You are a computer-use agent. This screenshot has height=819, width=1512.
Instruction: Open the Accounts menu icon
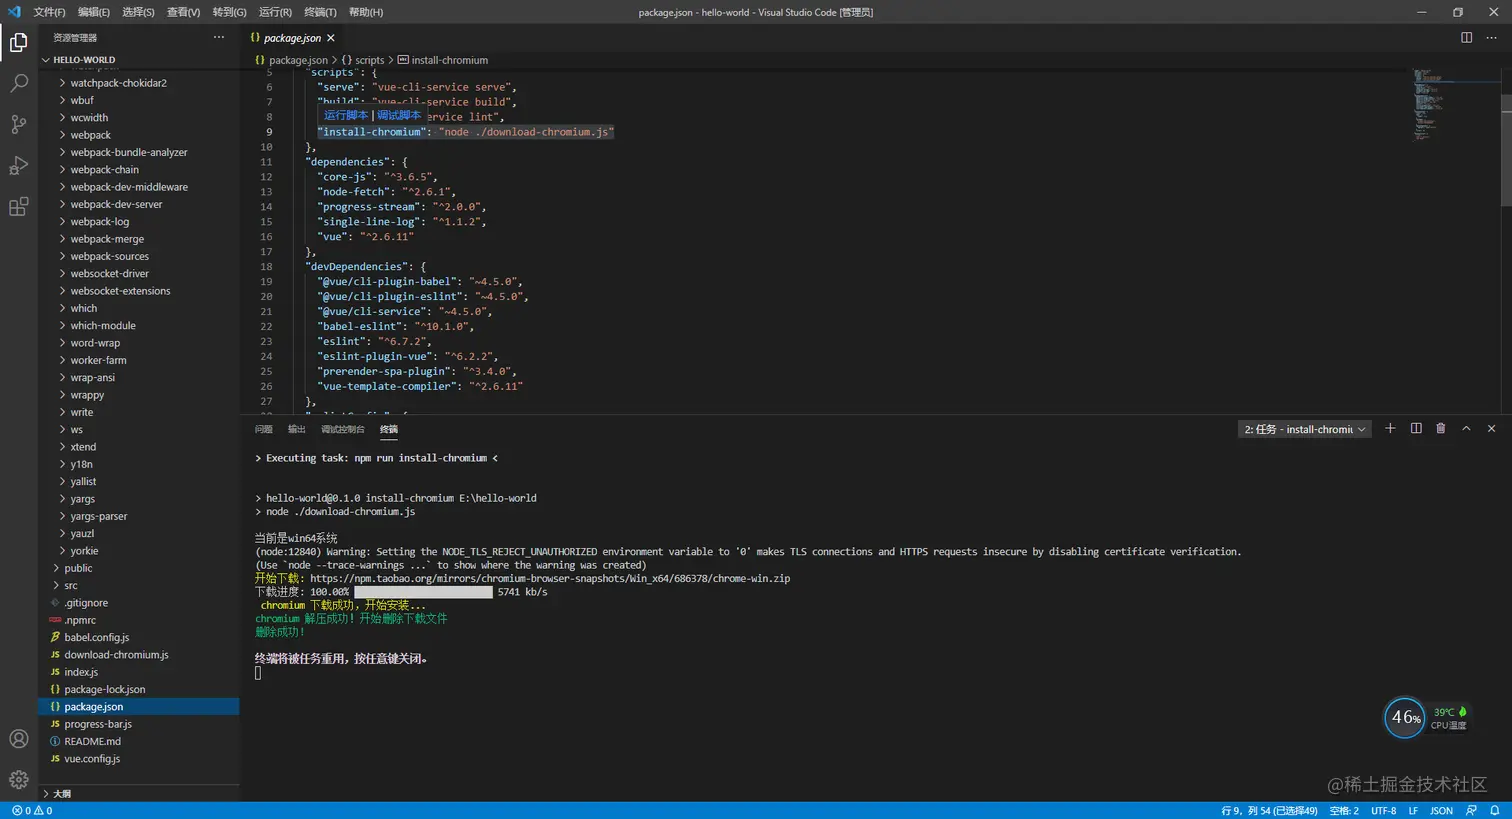(x=19, y=739)
